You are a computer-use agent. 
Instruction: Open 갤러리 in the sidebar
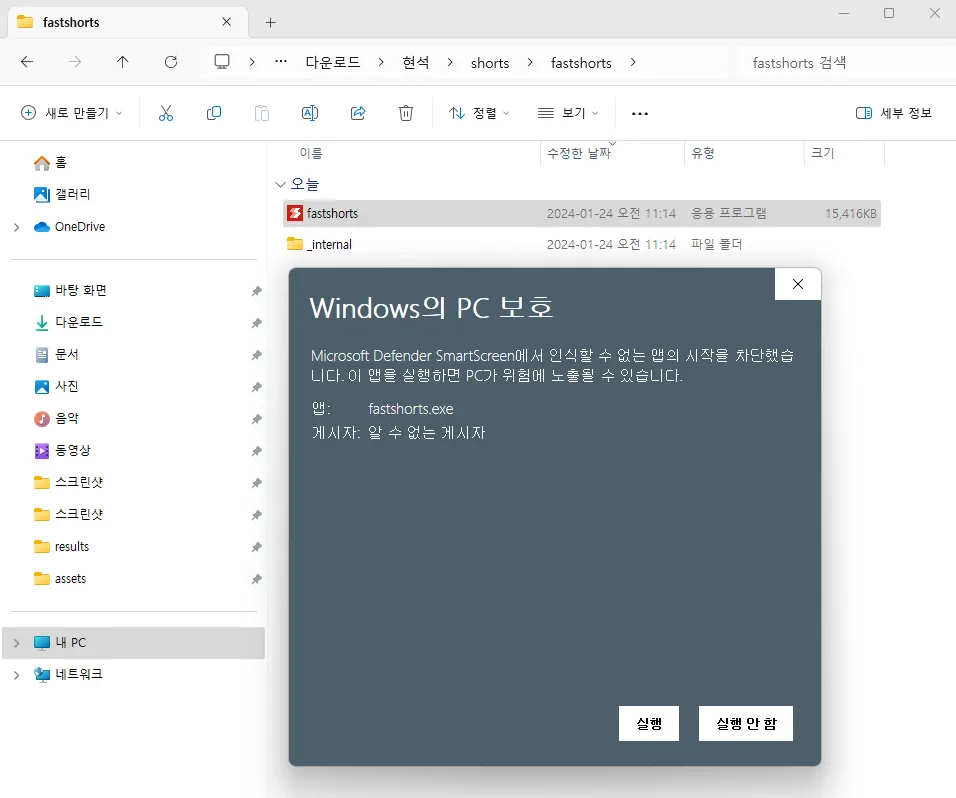pos(62,194)
